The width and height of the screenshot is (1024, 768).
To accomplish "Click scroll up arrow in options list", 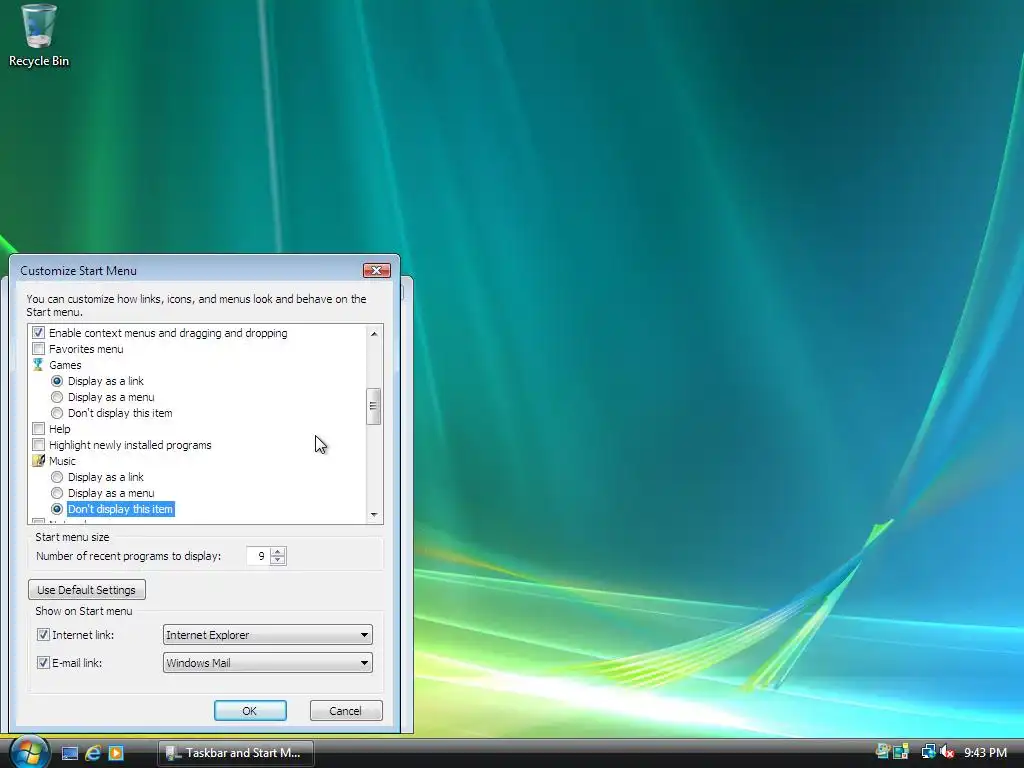I will 374,333.
